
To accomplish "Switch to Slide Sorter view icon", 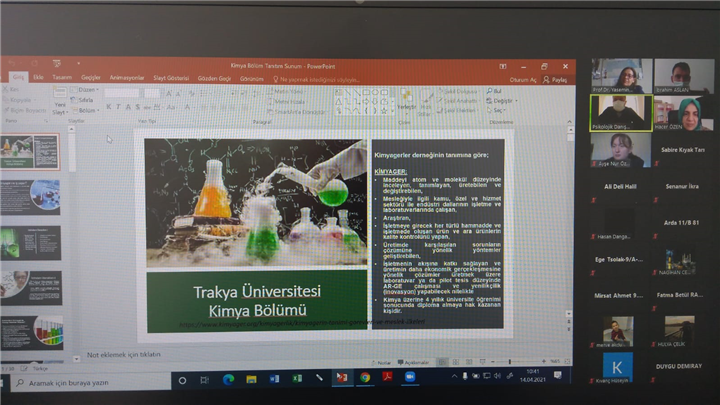I will [456, 362].
